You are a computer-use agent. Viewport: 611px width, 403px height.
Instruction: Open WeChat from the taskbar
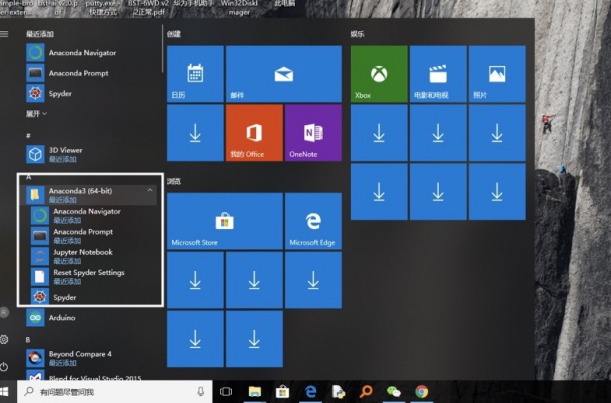(x=394, y=391)
